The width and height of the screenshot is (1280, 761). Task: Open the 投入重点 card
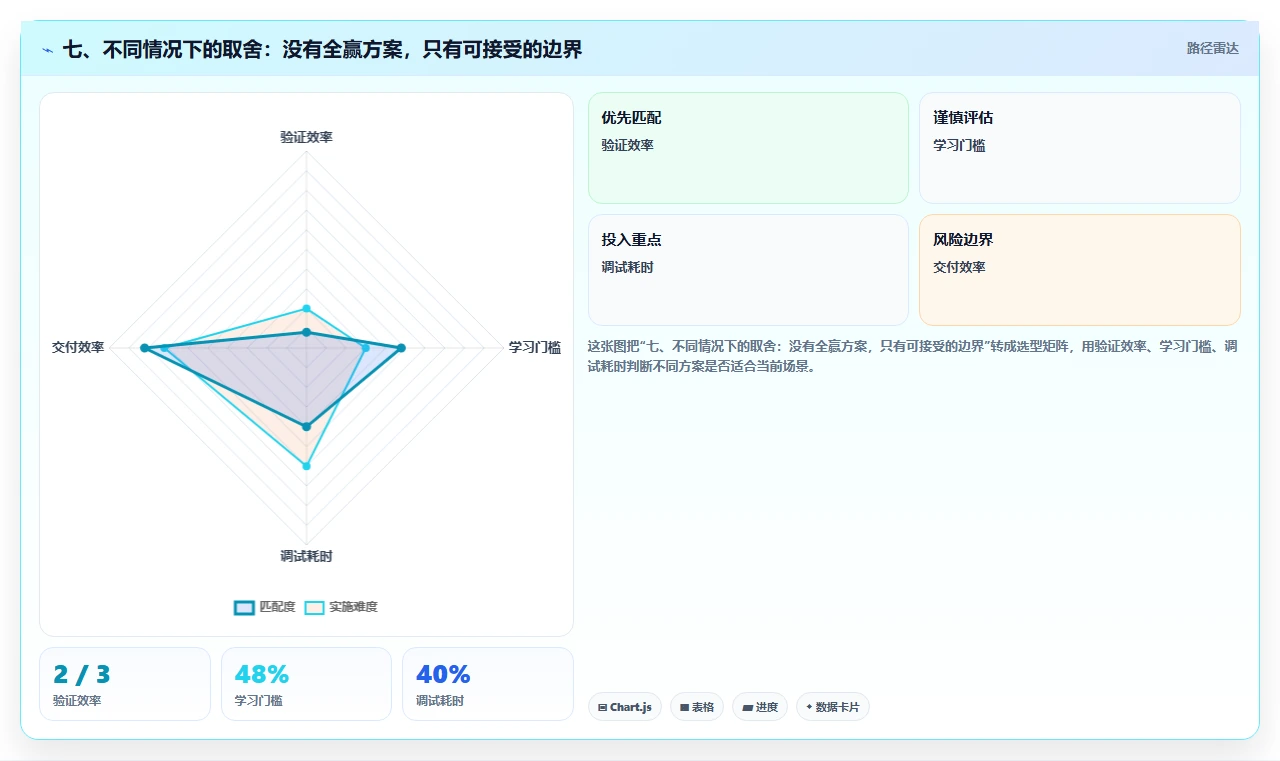748,270
